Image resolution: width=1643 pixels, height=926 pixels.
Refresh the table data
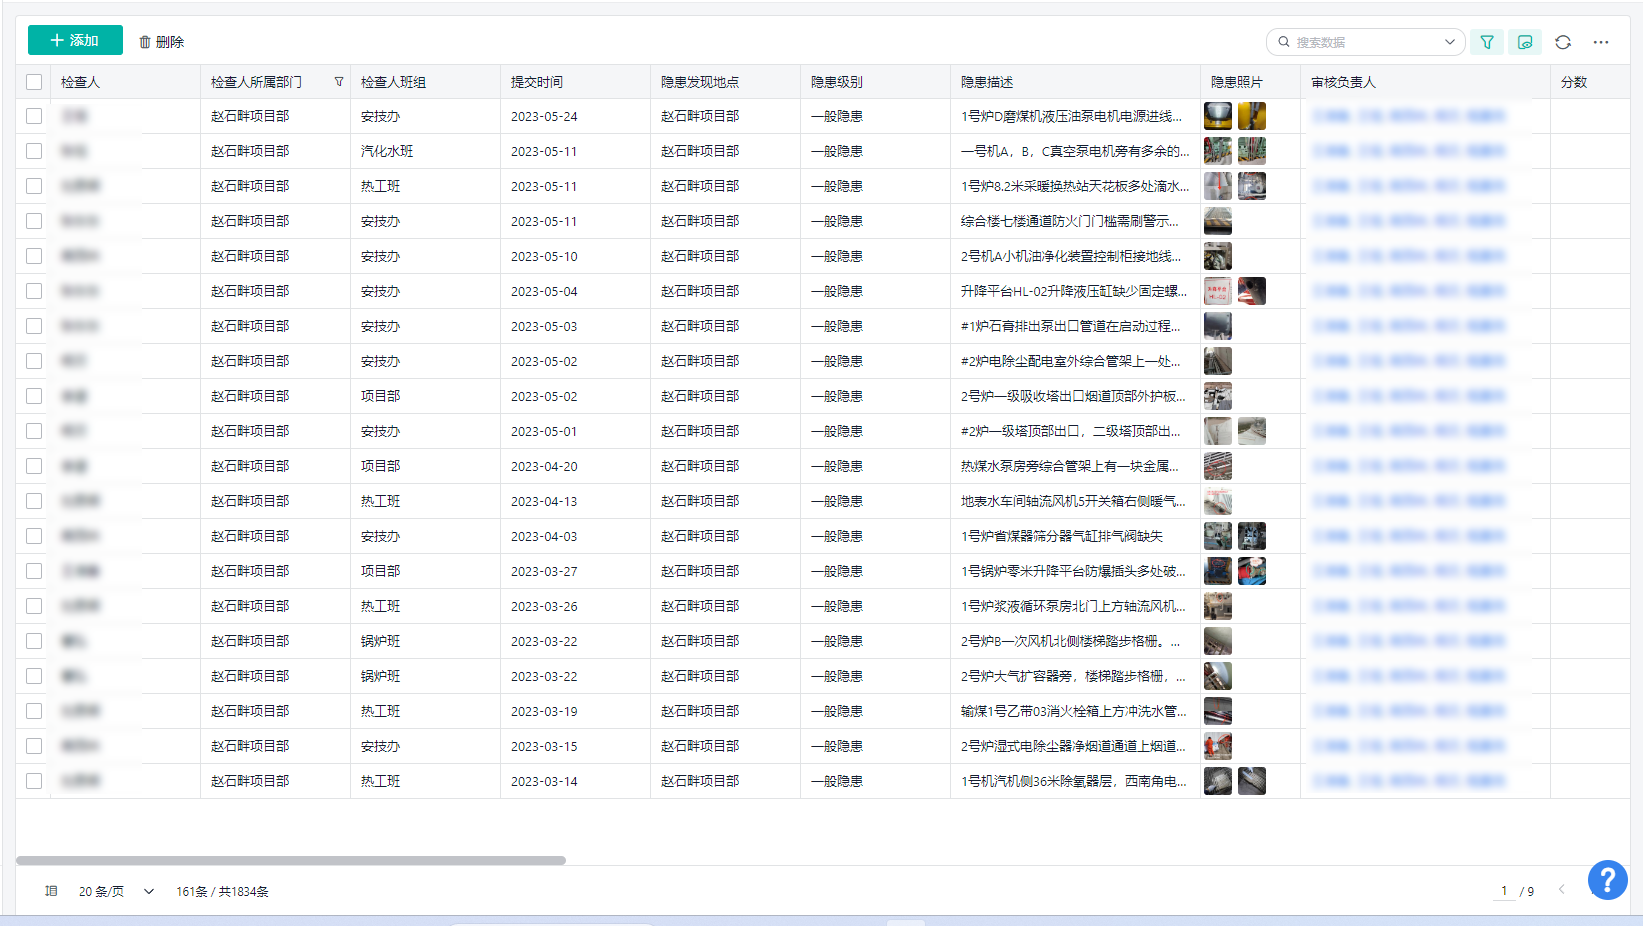point(1563,42)
